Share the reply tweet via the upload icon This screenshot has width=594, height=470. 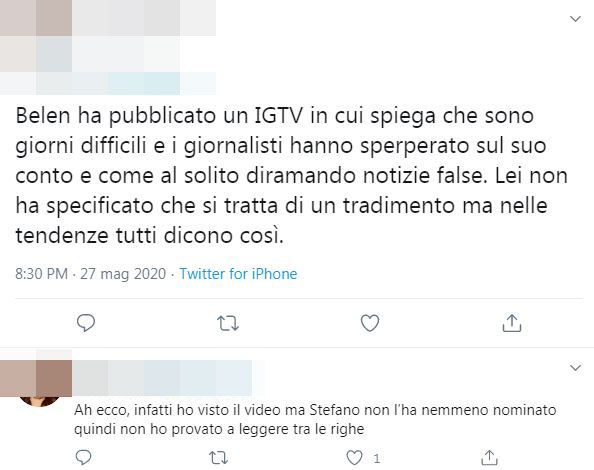pos(489,458)
